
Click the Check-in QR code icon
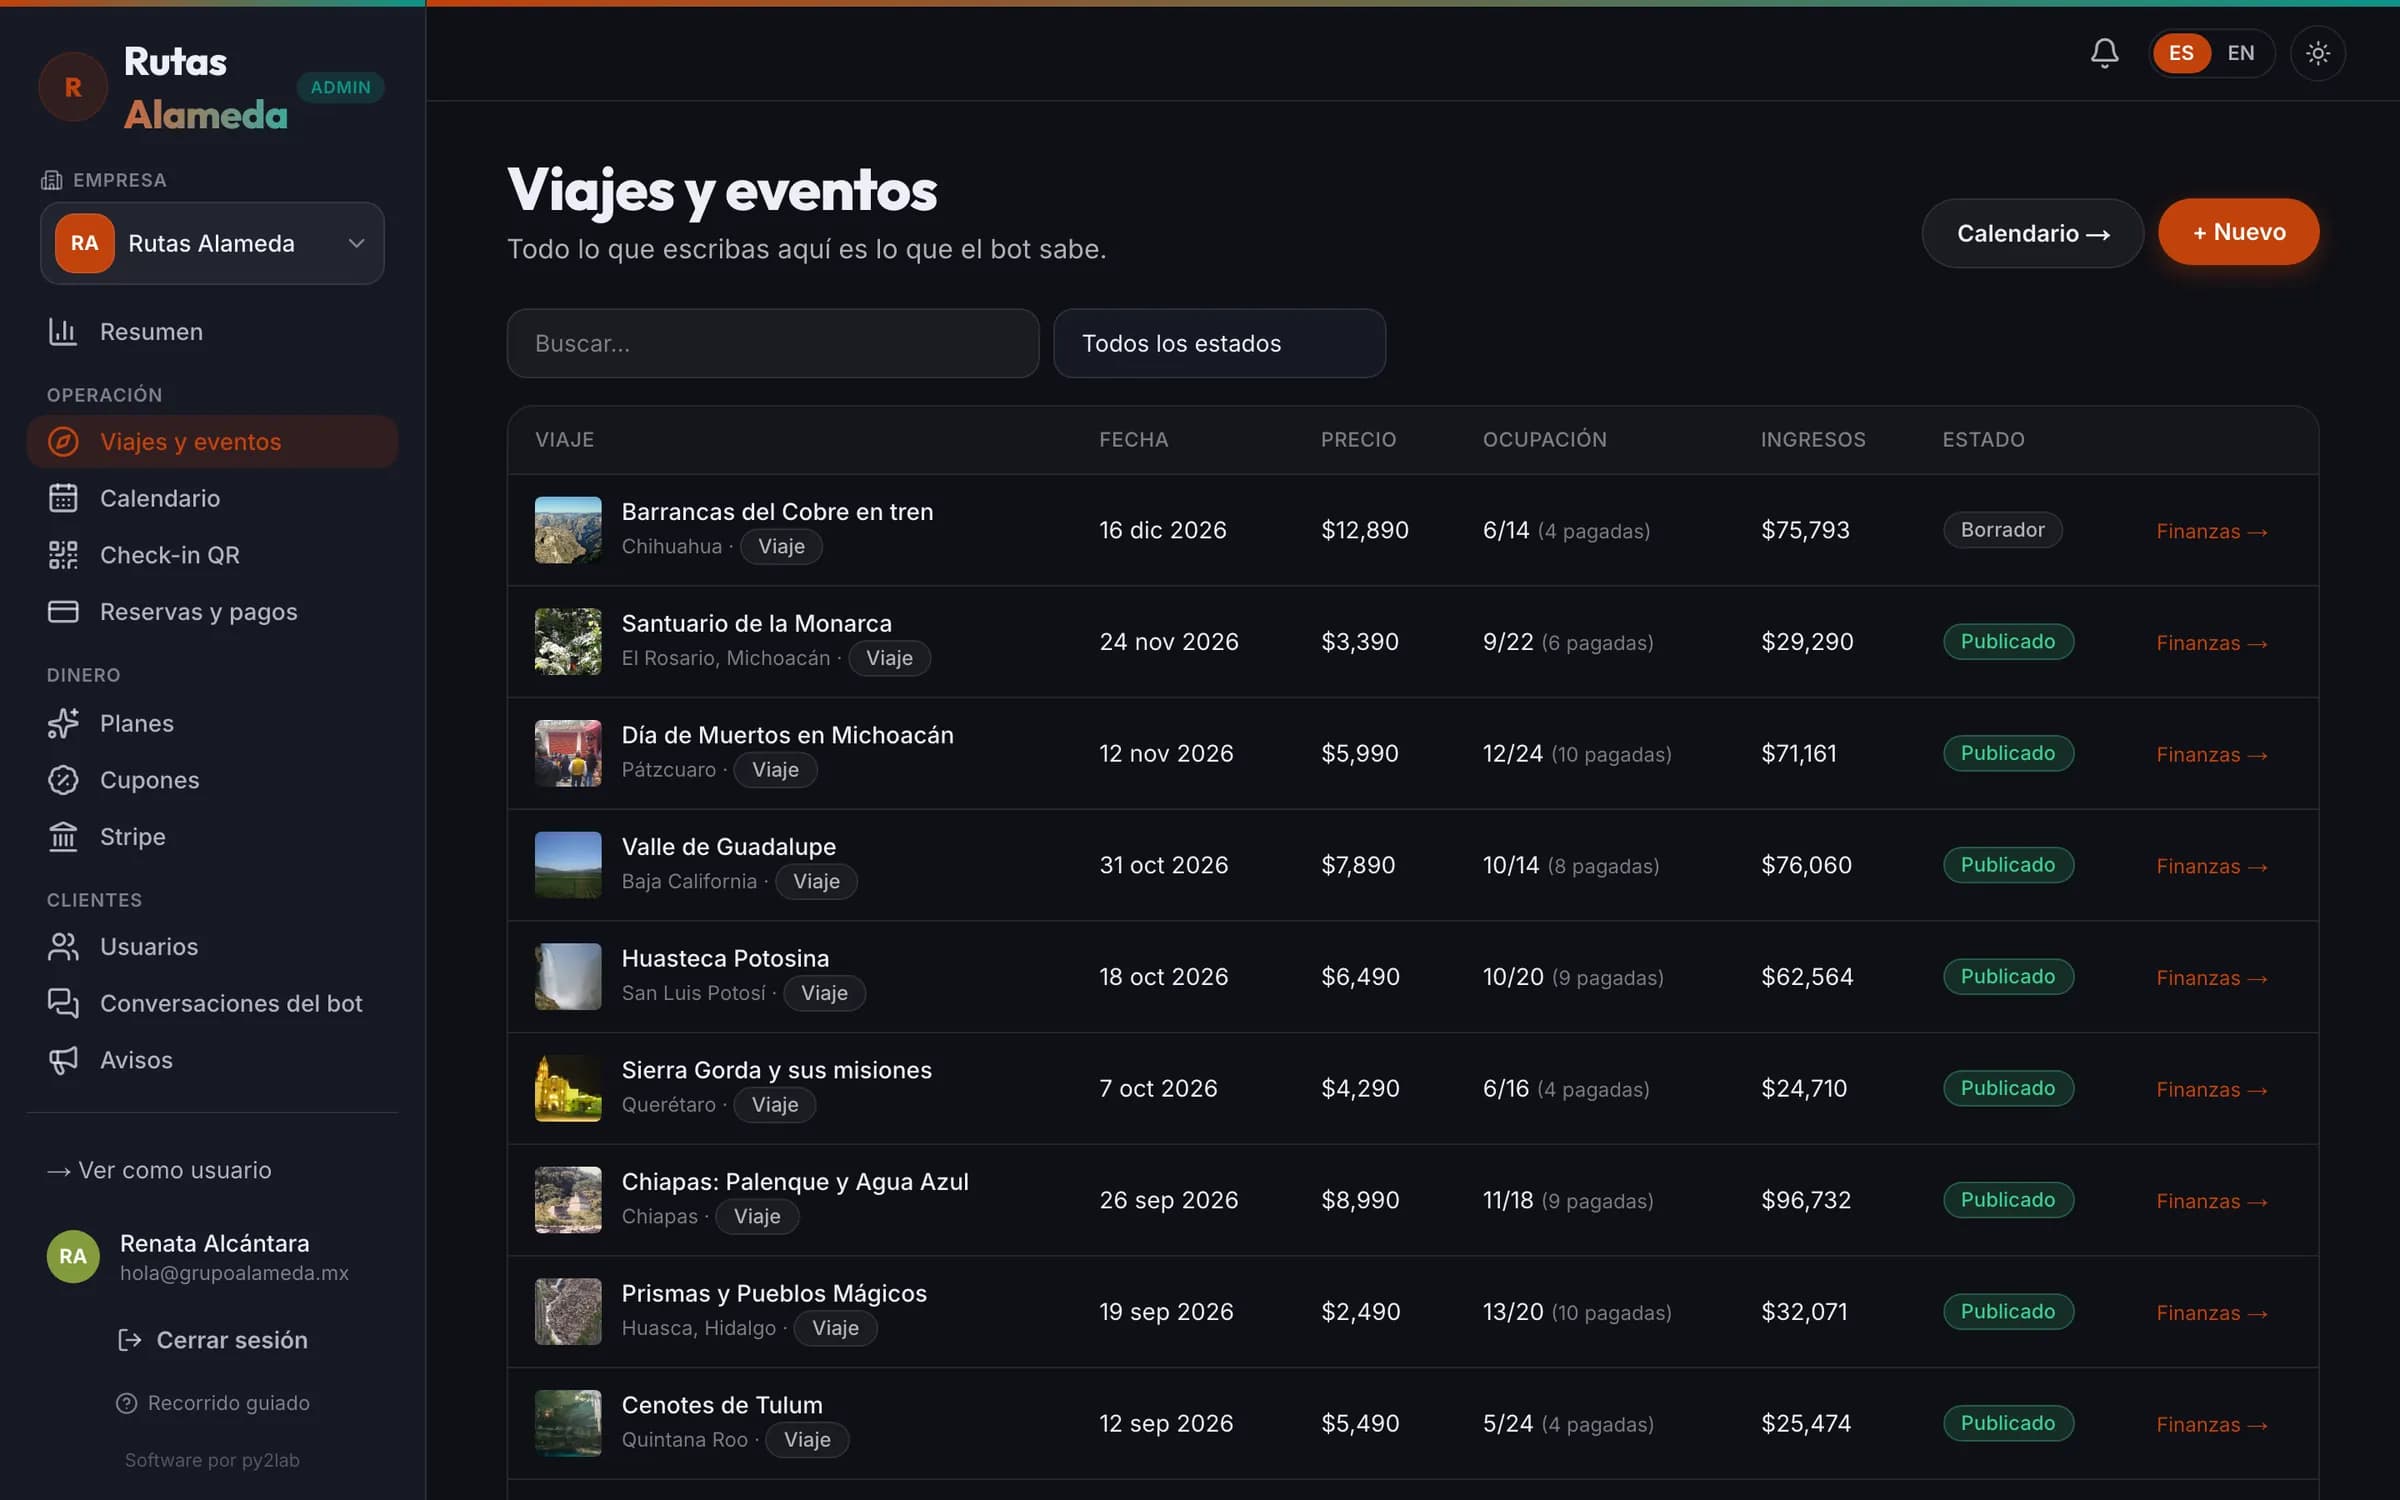click(63, 555)
